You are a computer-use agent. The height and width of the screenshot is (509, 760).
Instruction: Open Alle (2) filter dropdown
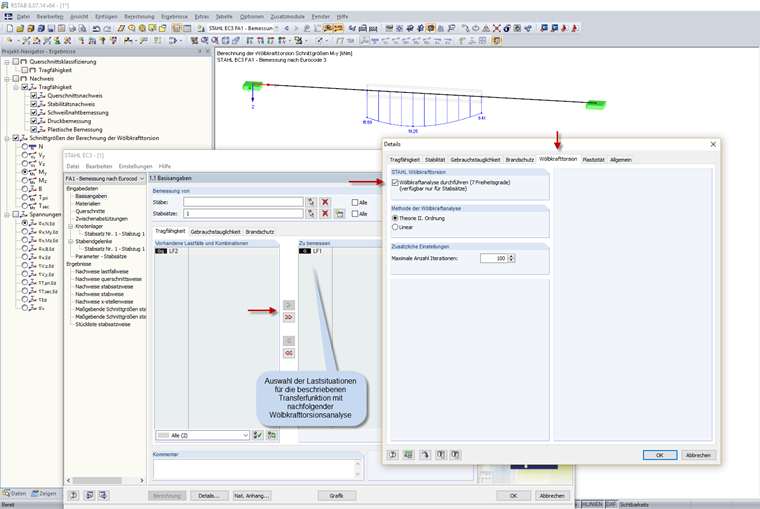coord(245,435)
